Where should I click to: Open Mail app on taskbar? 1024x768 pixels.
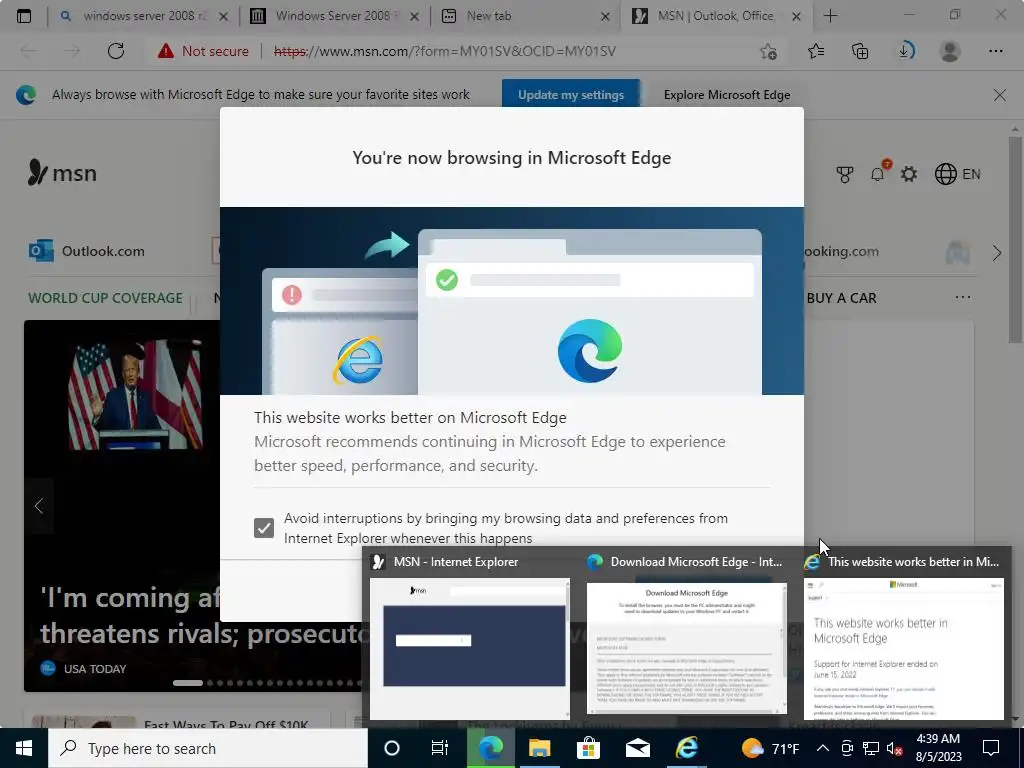tap(637, 748)
